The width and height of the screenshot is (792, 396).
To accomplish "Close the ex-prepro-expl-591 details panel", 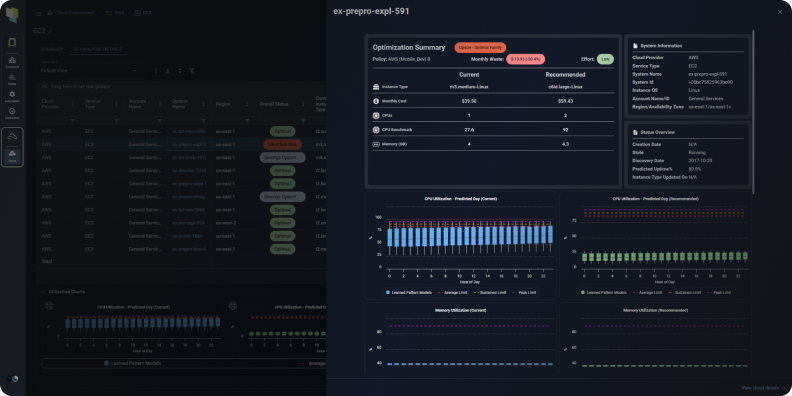I will pos(780,12).
